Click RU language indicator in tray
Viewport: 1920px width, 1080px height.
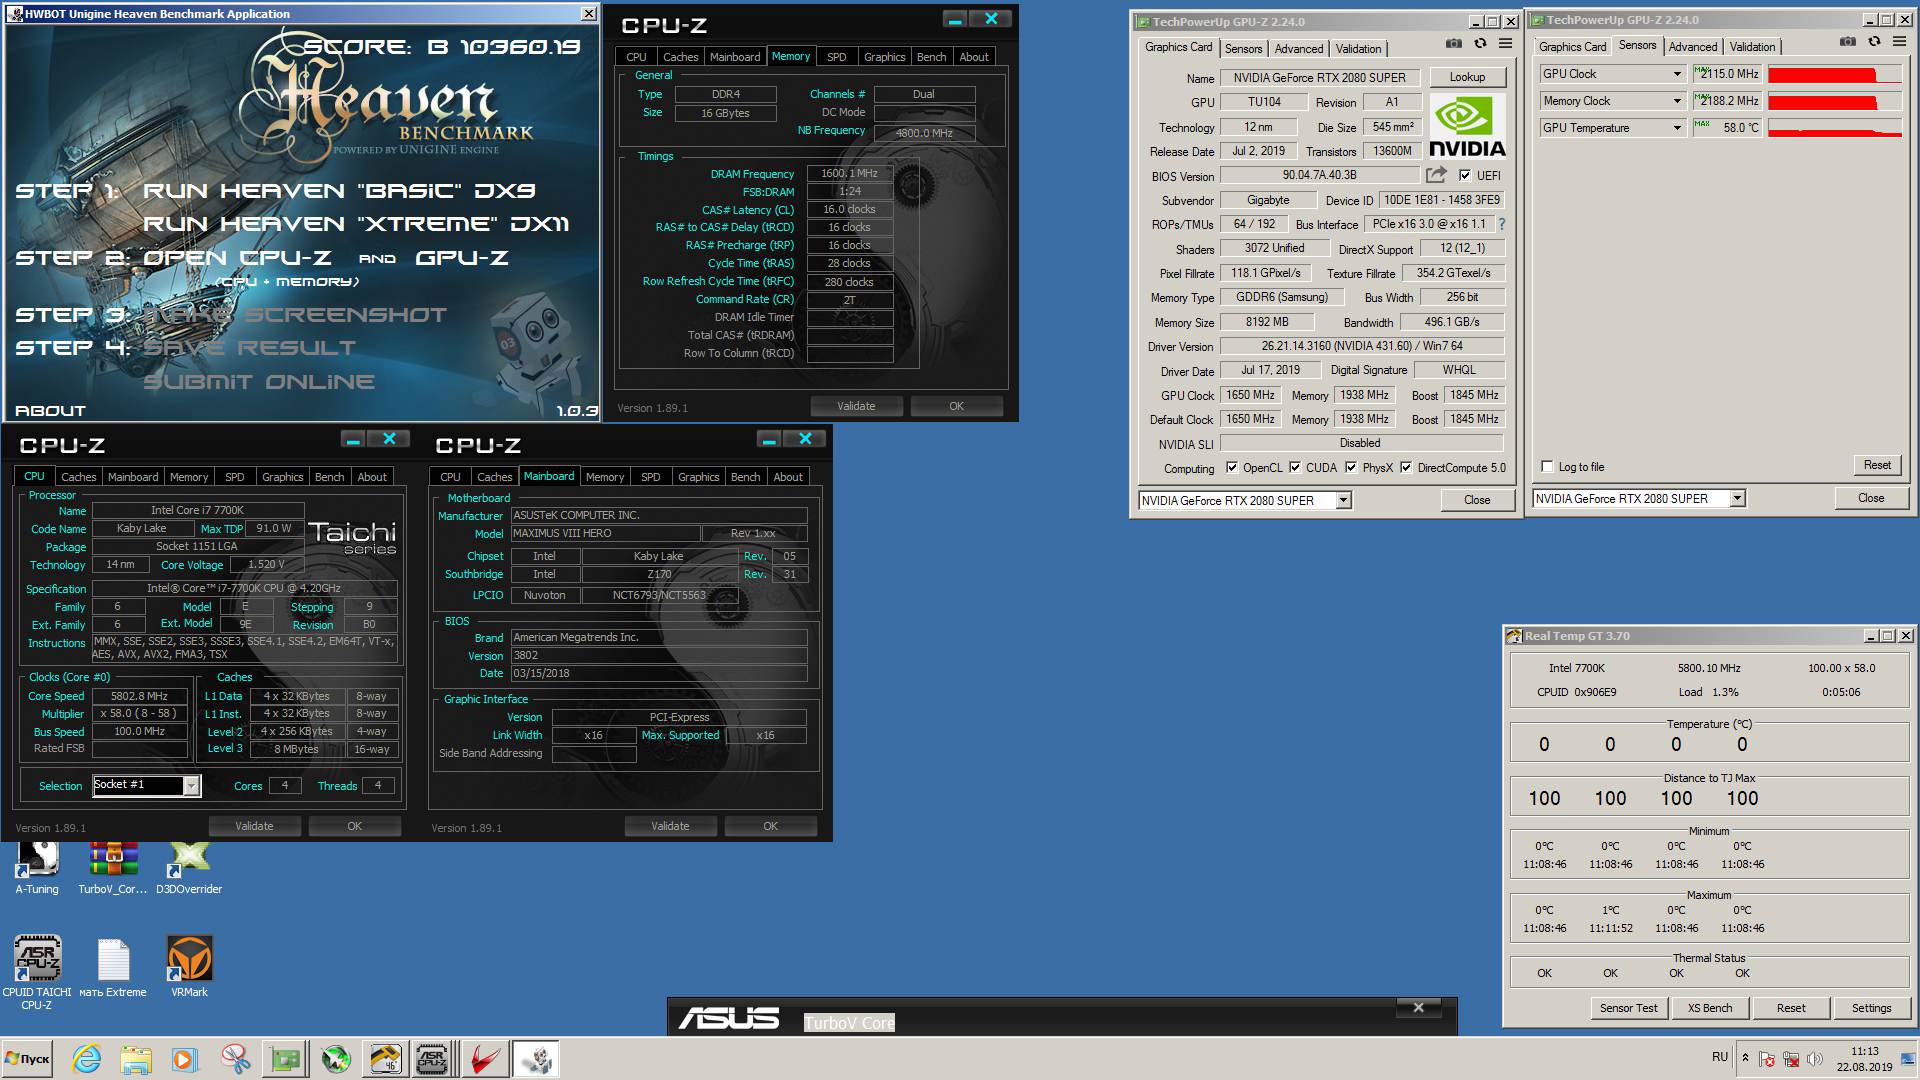pyautogui.click(x=1719, y=1056)
